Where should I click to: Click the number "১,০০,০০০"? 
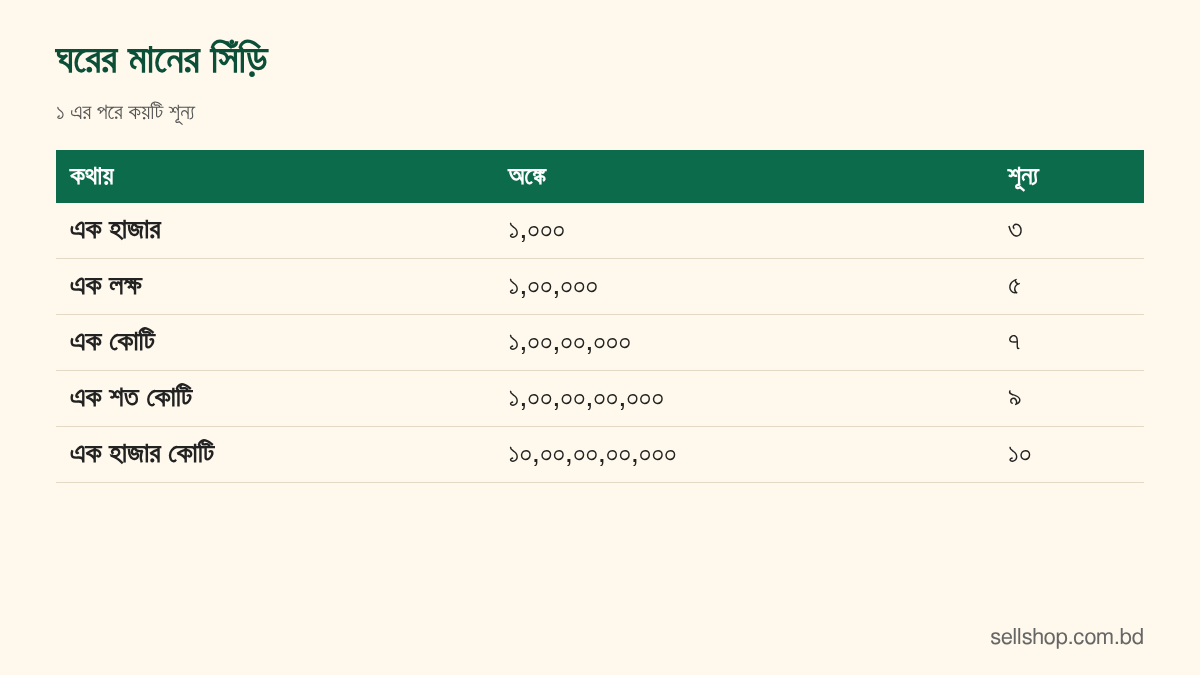tap(553, 287)
